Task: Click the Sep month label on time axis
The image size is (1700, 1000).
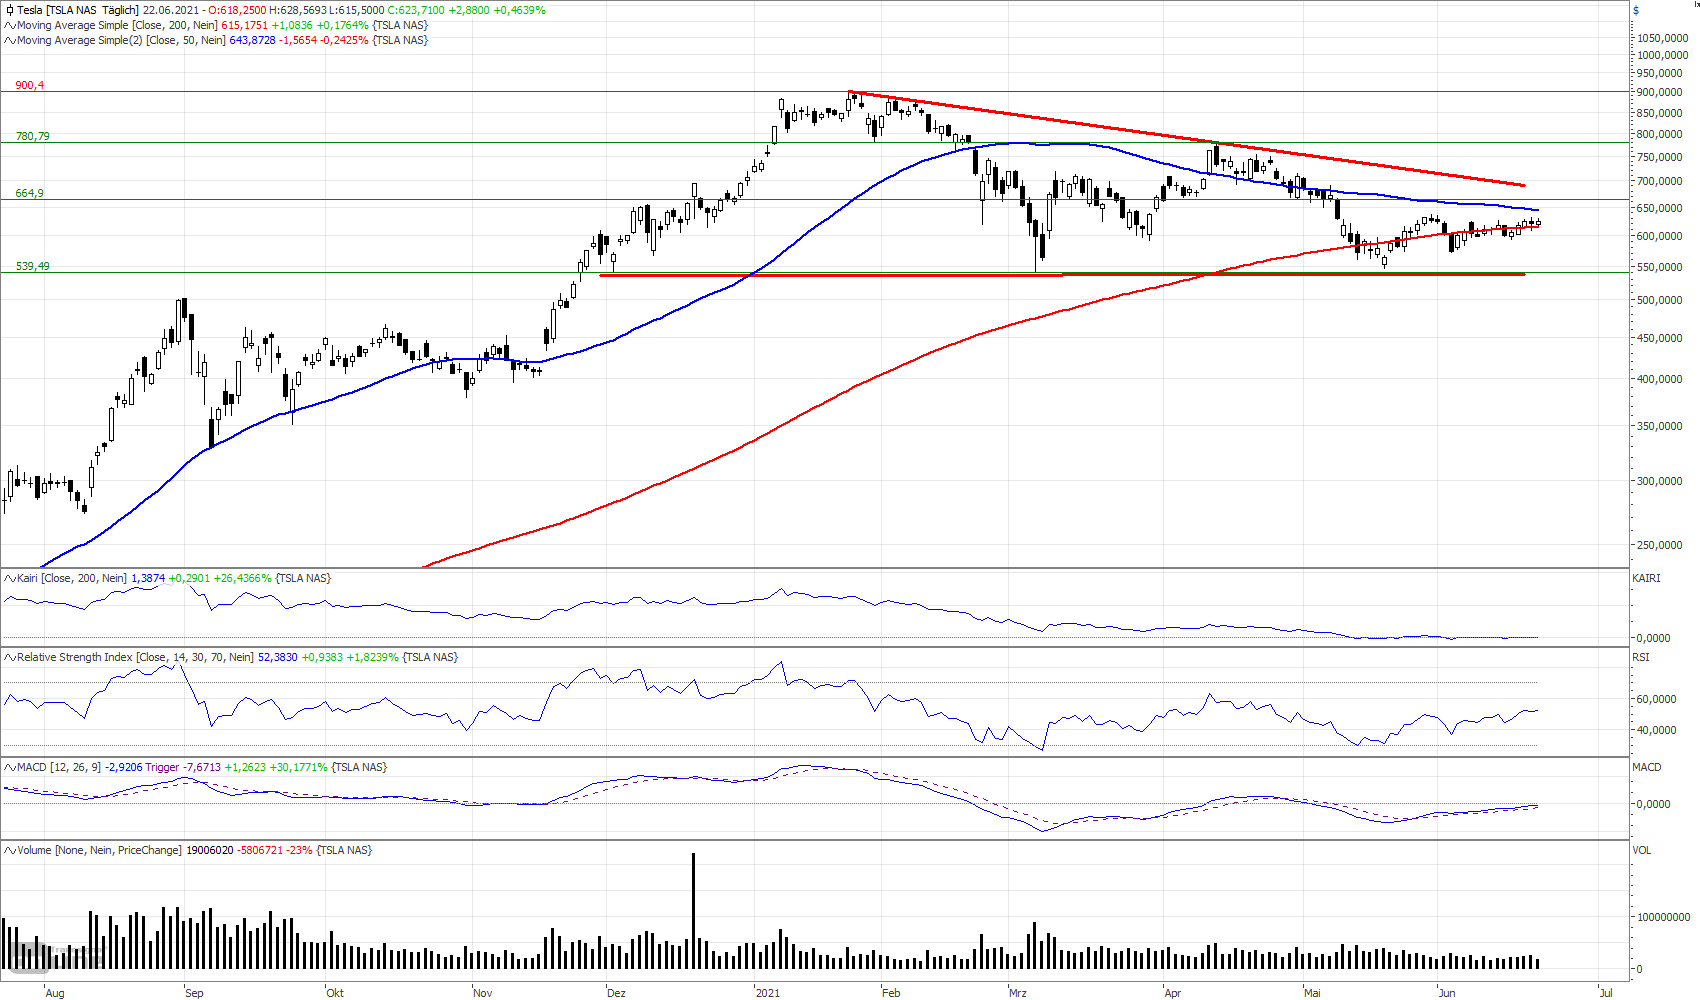Action: click(194, 993)
